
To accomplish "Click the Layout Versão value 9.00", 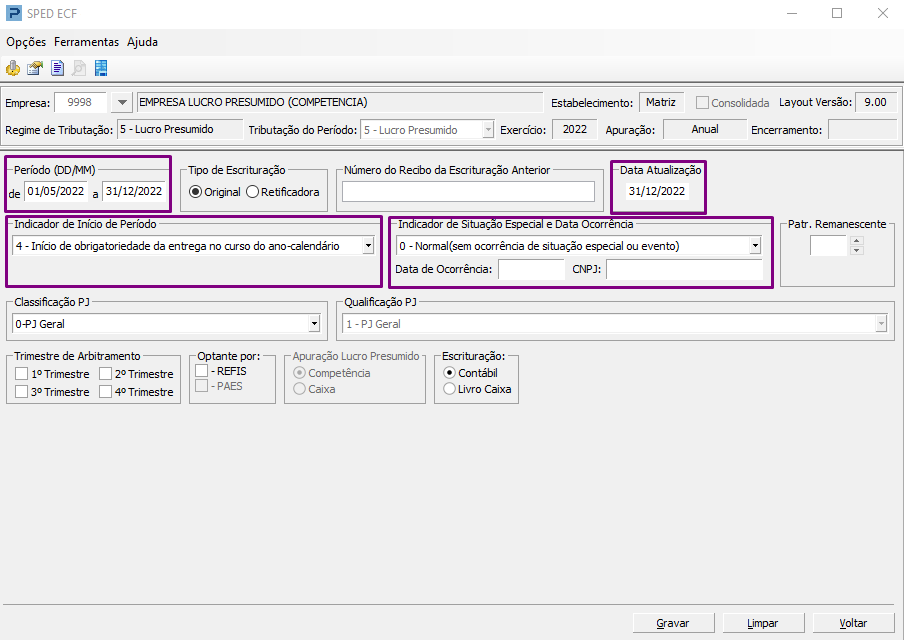I will pyautogui.click(x=876, y=103).
